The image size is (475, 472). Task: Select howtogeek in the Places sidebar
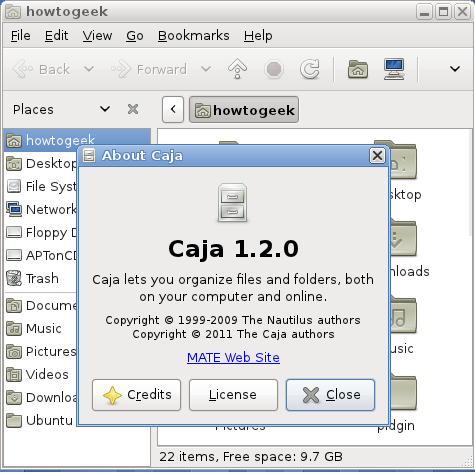click(x=77, y=140)
